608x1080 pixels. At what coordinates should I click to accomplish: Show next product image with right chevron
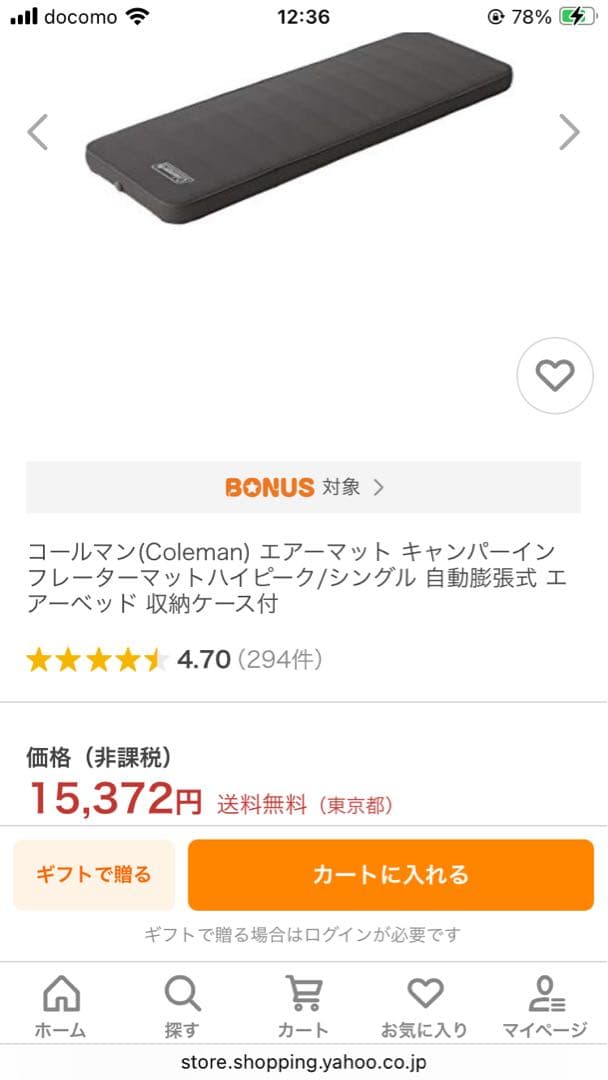pyautogui.click(x=570, y=131)
